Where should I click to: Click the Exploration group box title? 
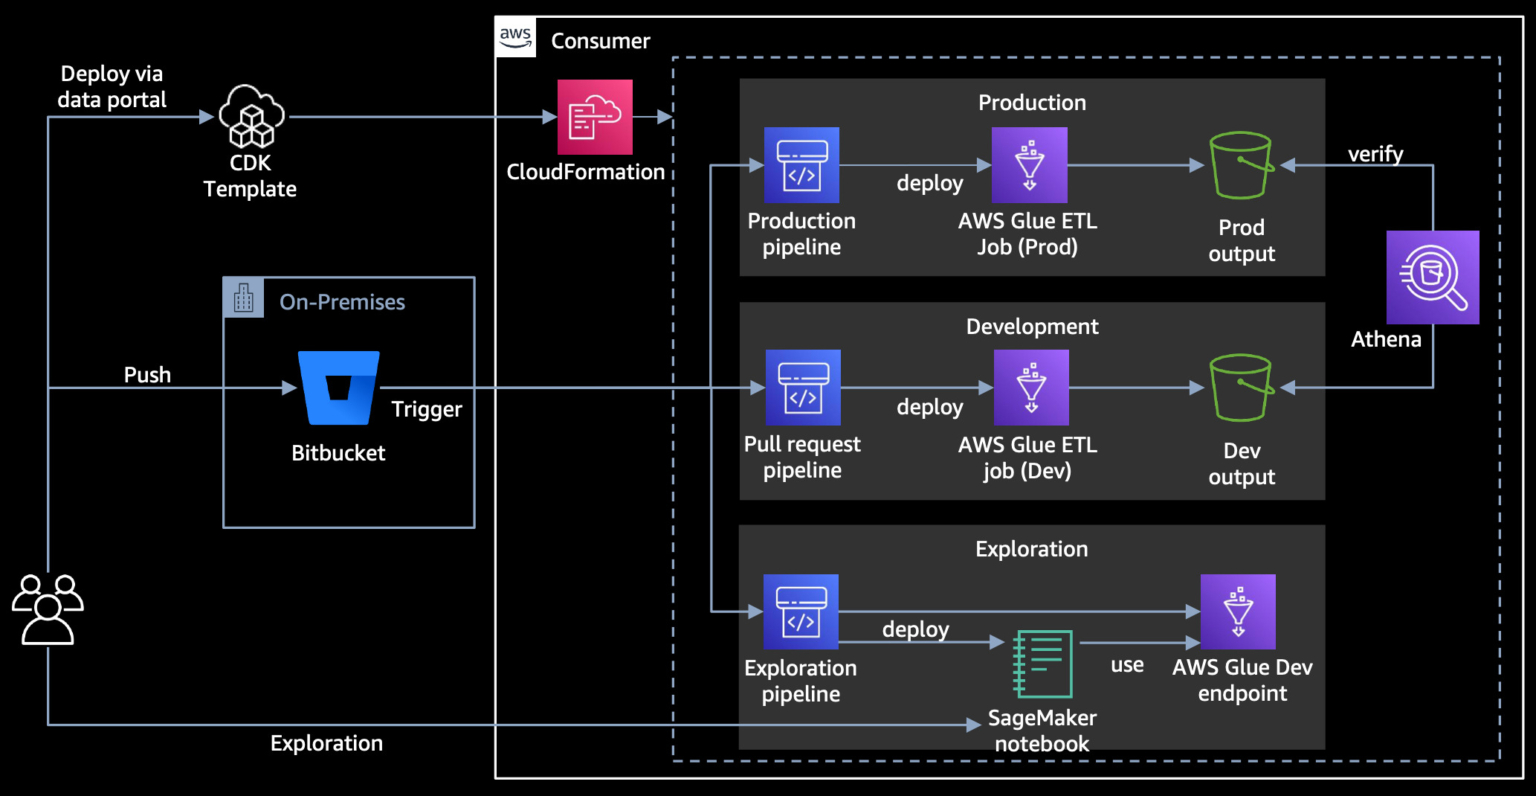coord(1031,549)
